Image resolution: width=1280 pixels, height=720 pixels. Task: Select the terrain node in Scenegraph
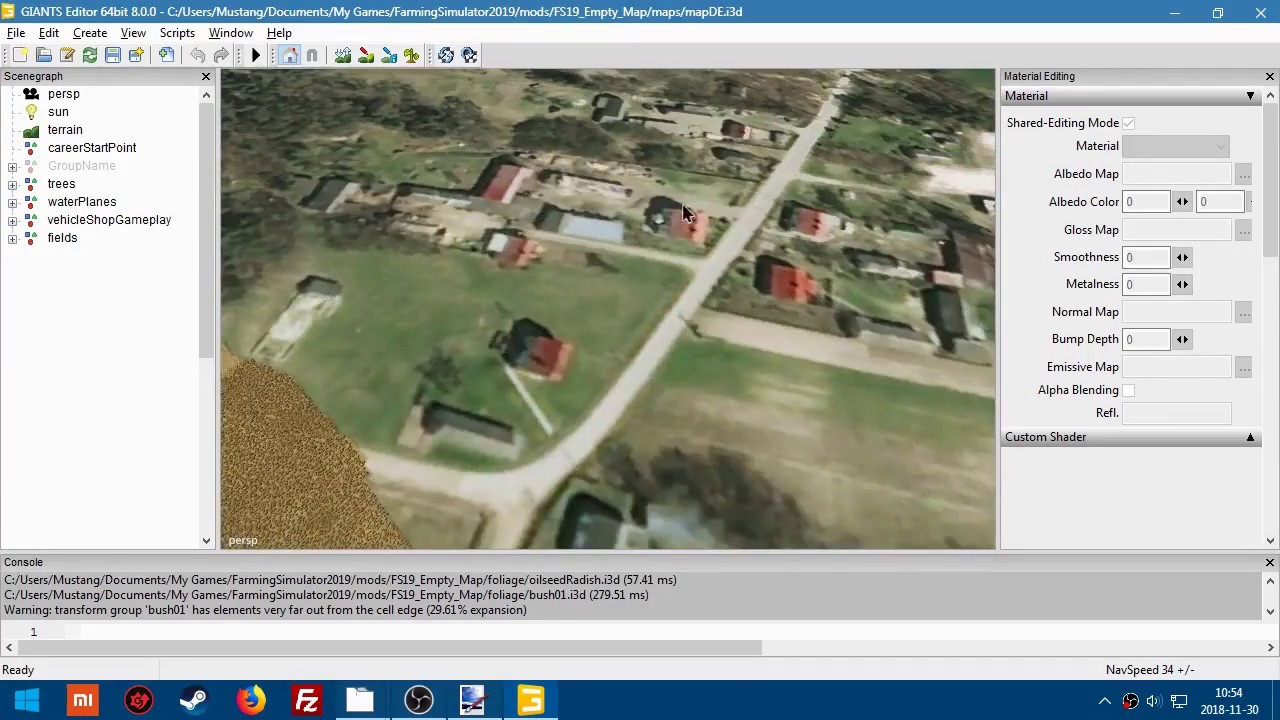click(x=65, y=130)
